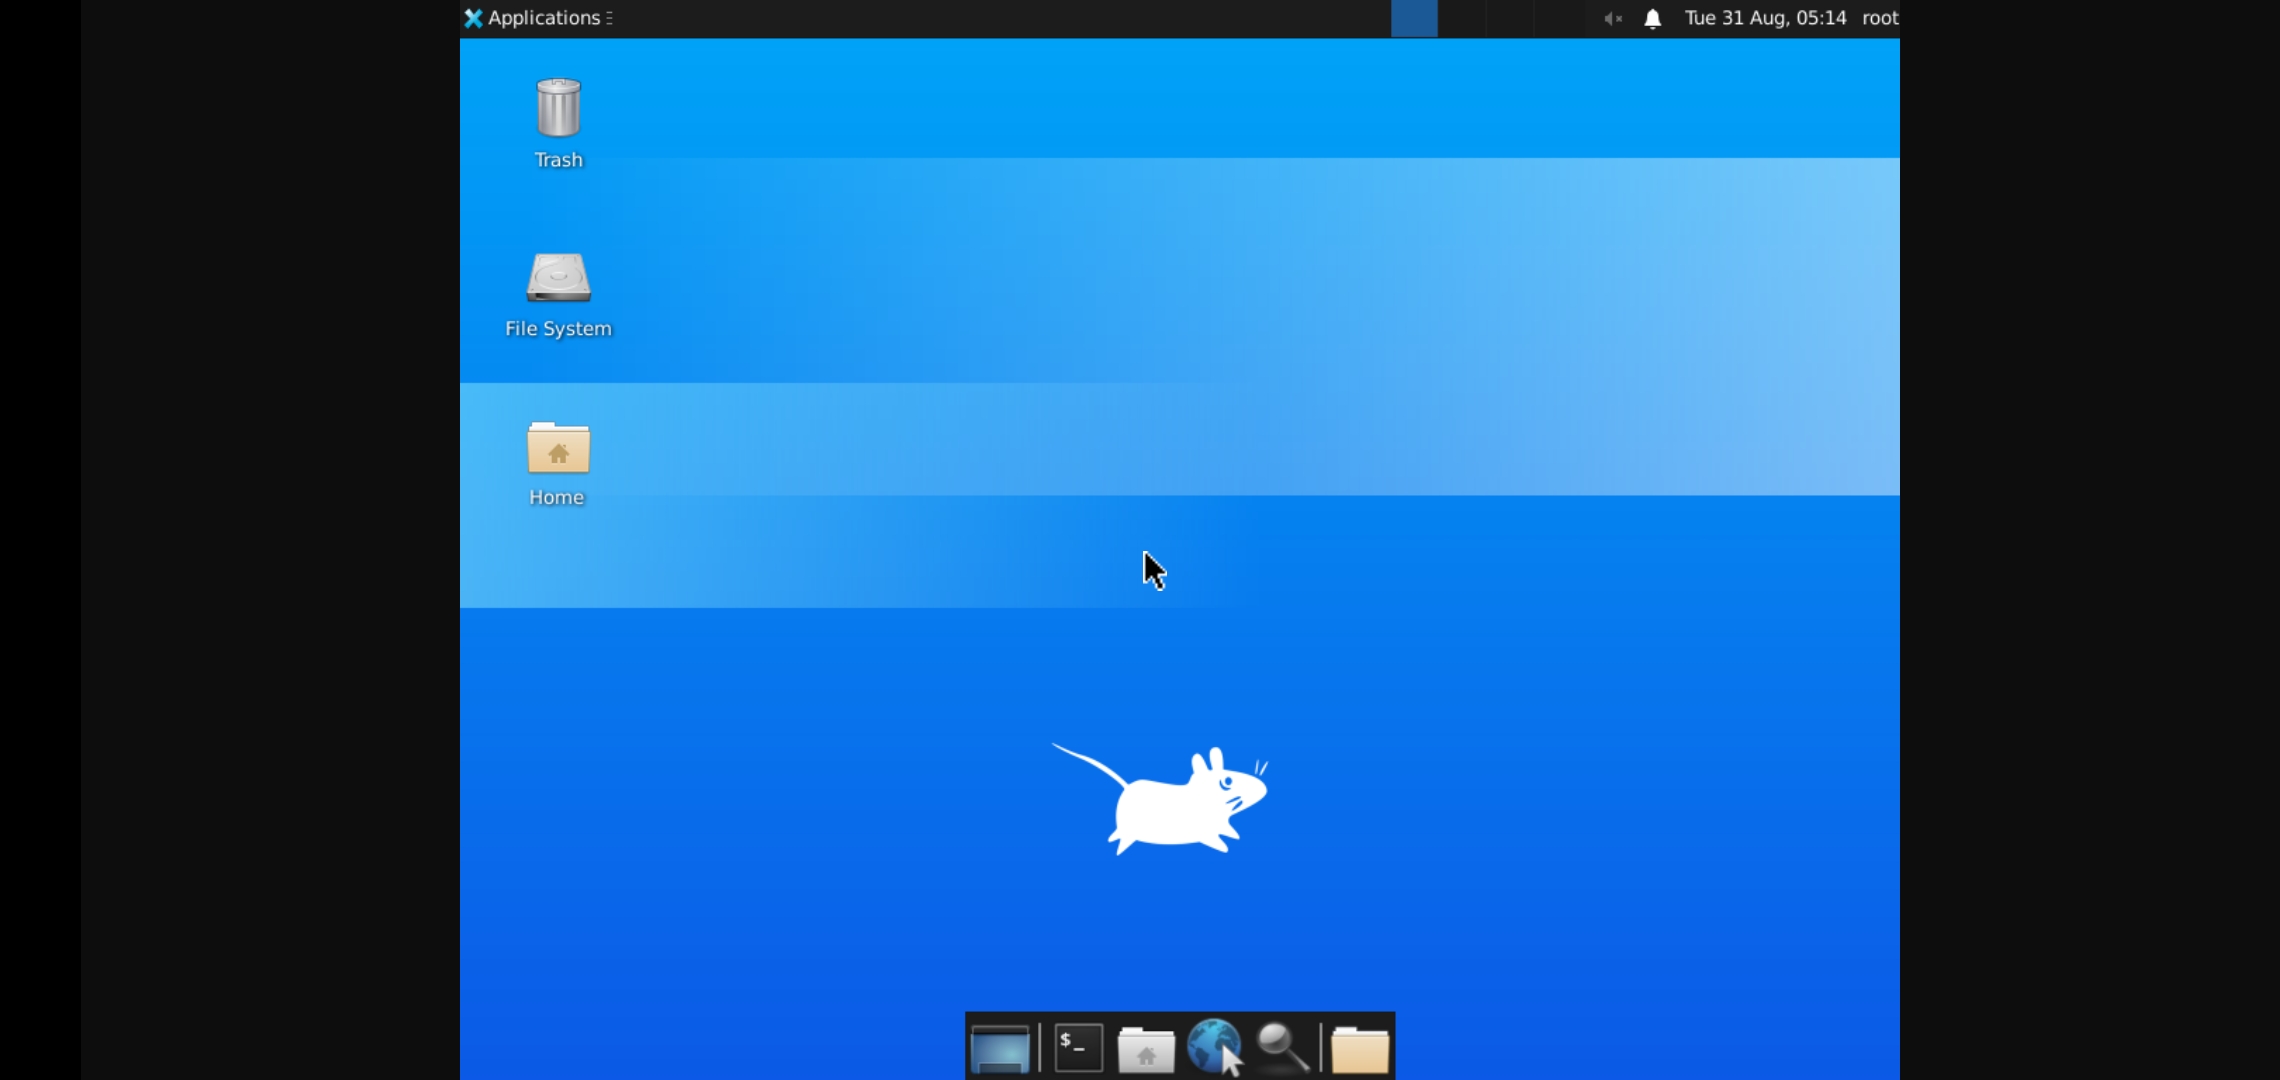Select the Home folder desktop icon

558,447
